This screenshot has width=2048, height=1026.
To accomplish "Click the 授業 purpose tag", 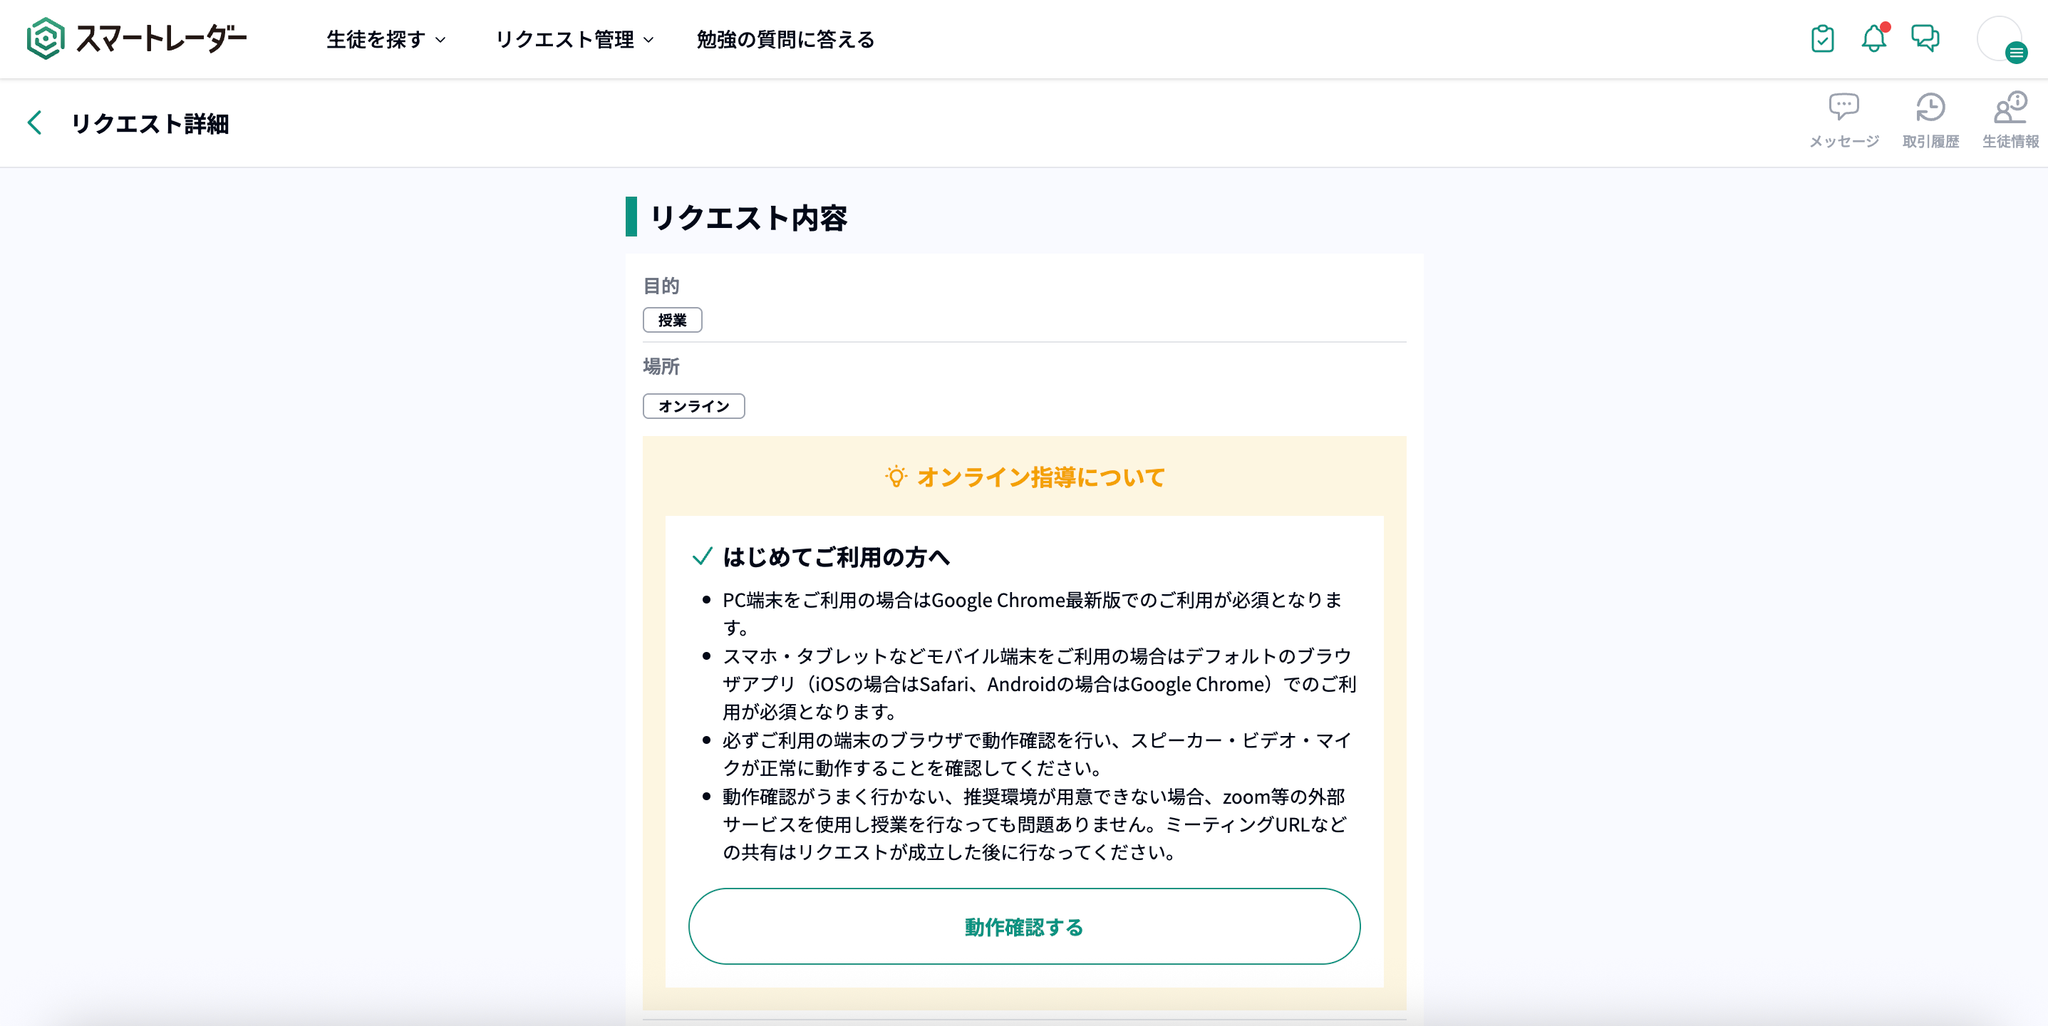I will [672, 320].
